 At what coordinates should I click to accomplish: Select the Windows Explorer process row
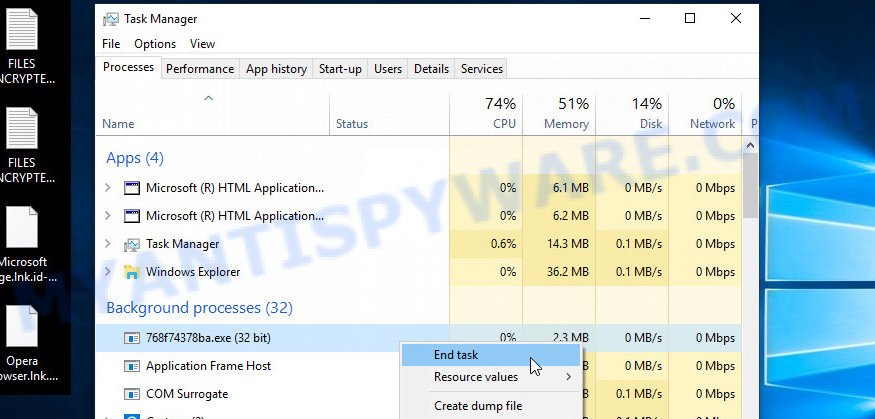pos(419,272)
